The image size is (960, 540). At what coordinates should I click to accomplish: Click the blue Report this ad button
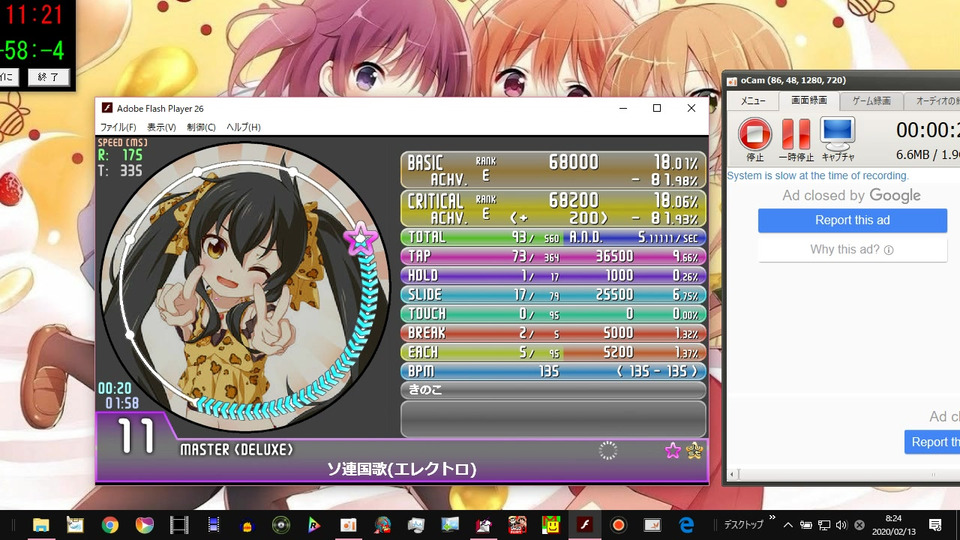pyautogui.click(x=852, y=220)
